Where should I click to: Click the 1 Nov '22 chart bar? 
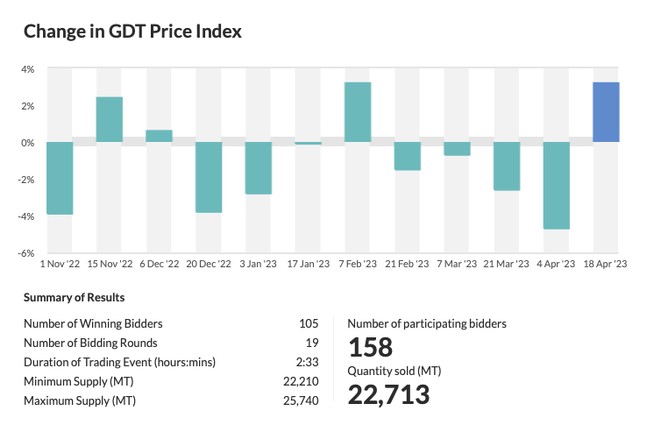tap(60, 178)
